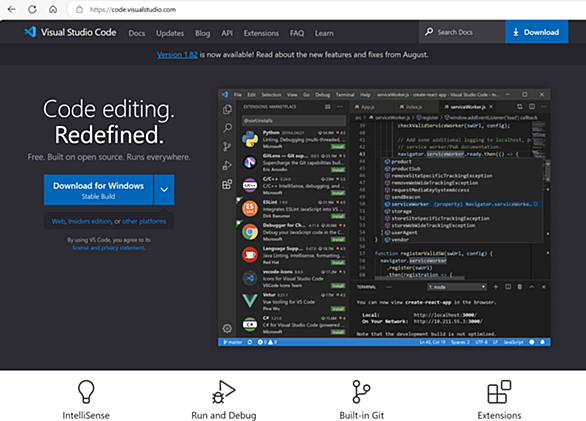Image resolution: width=586 pixels, height=421 pixels.
Task: Click the Source Control icon in the screenshot sidebar
Action: pyautogui.click(x=227, y=147)
